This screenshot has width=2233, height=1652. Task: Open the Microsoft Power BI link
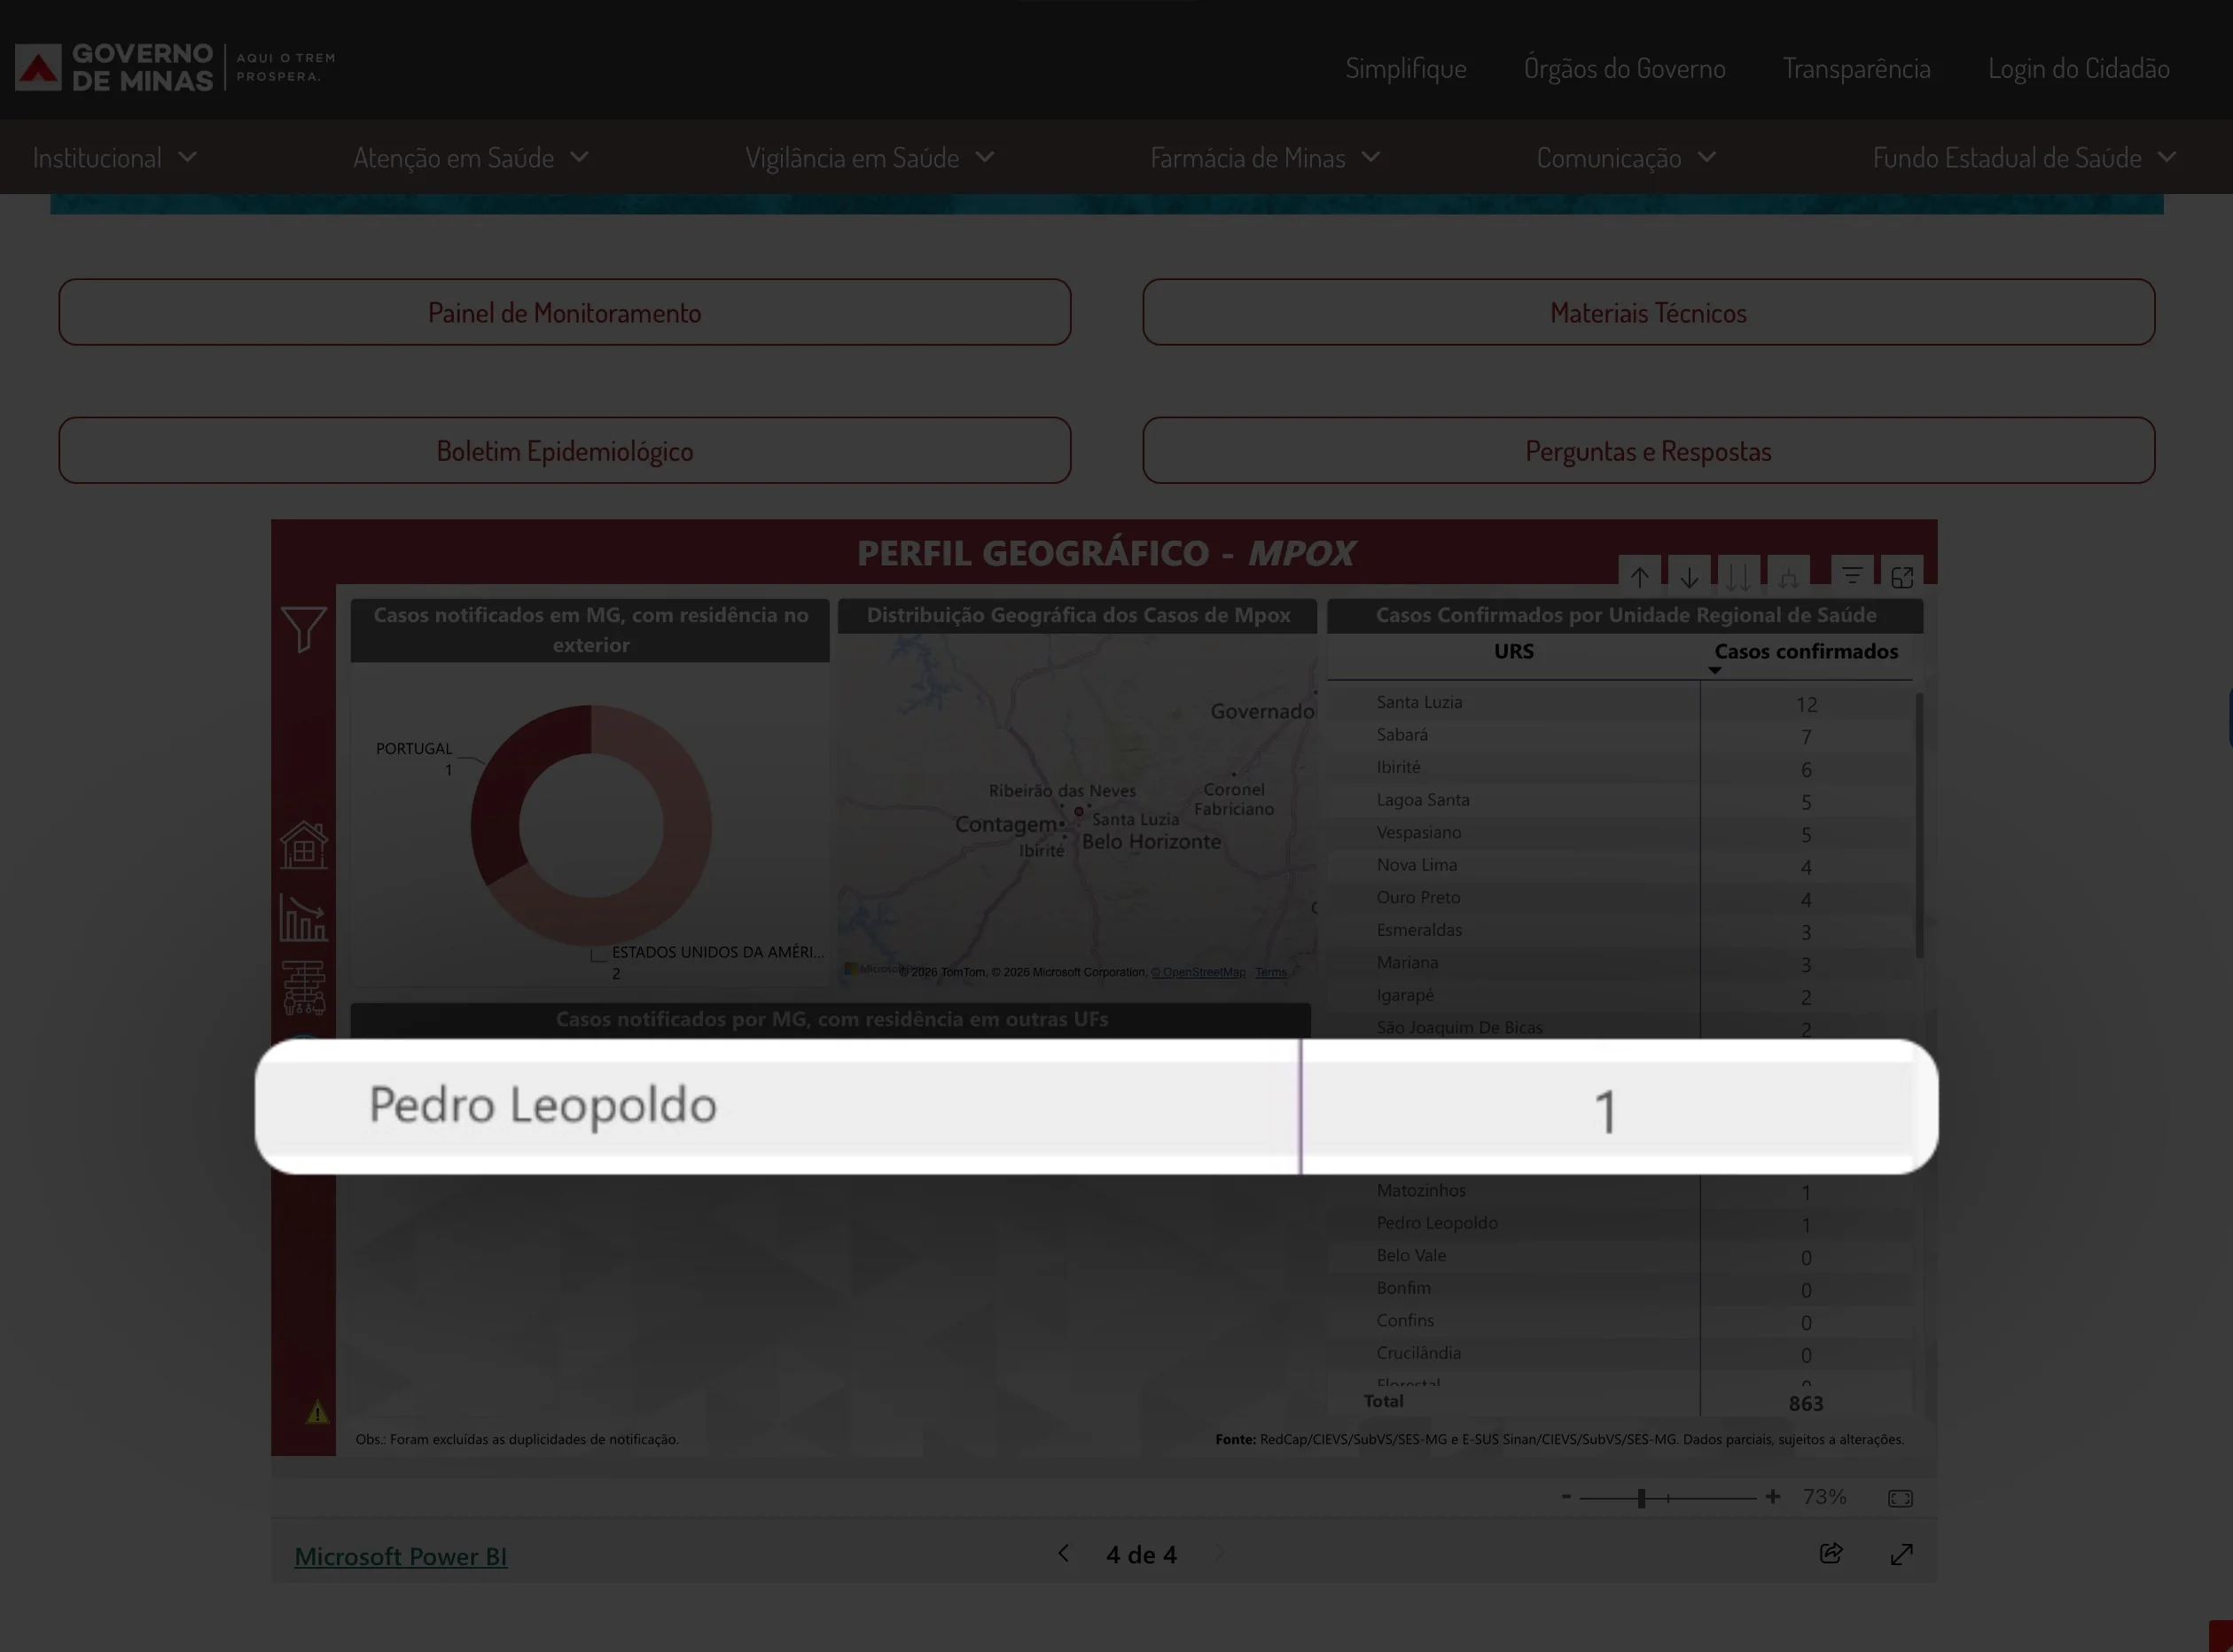pyautogui.click(x=400, y=1556)
